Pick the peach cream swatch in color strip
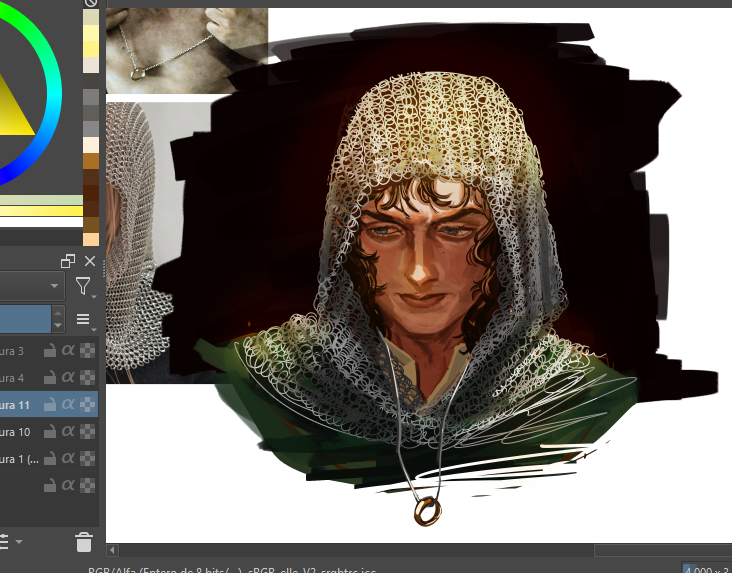 point(91,145)
